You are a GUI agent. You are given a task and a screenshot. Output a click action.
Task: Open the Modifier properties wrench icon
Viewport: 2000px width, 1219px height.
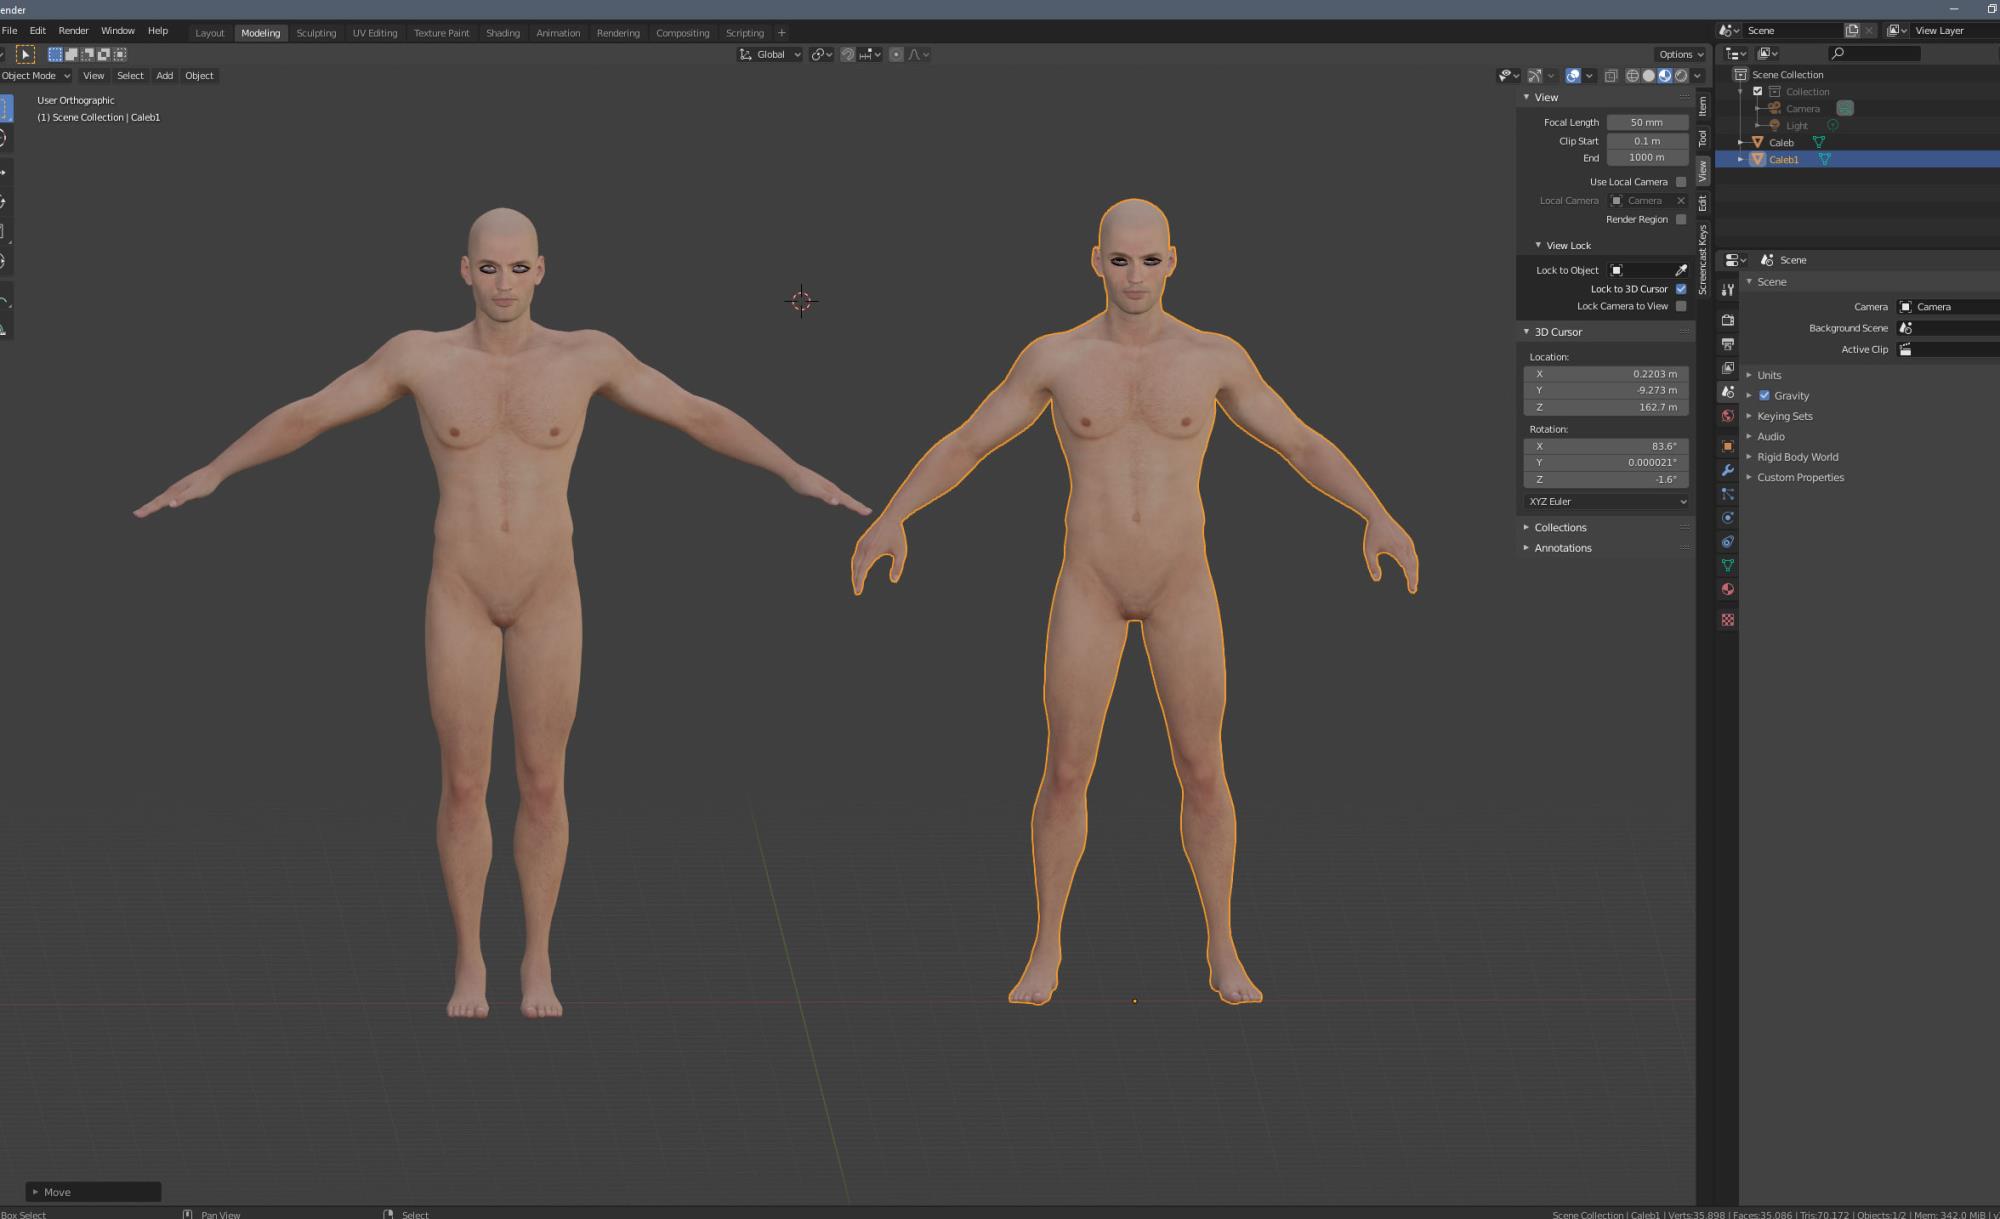pos(1727,470)
